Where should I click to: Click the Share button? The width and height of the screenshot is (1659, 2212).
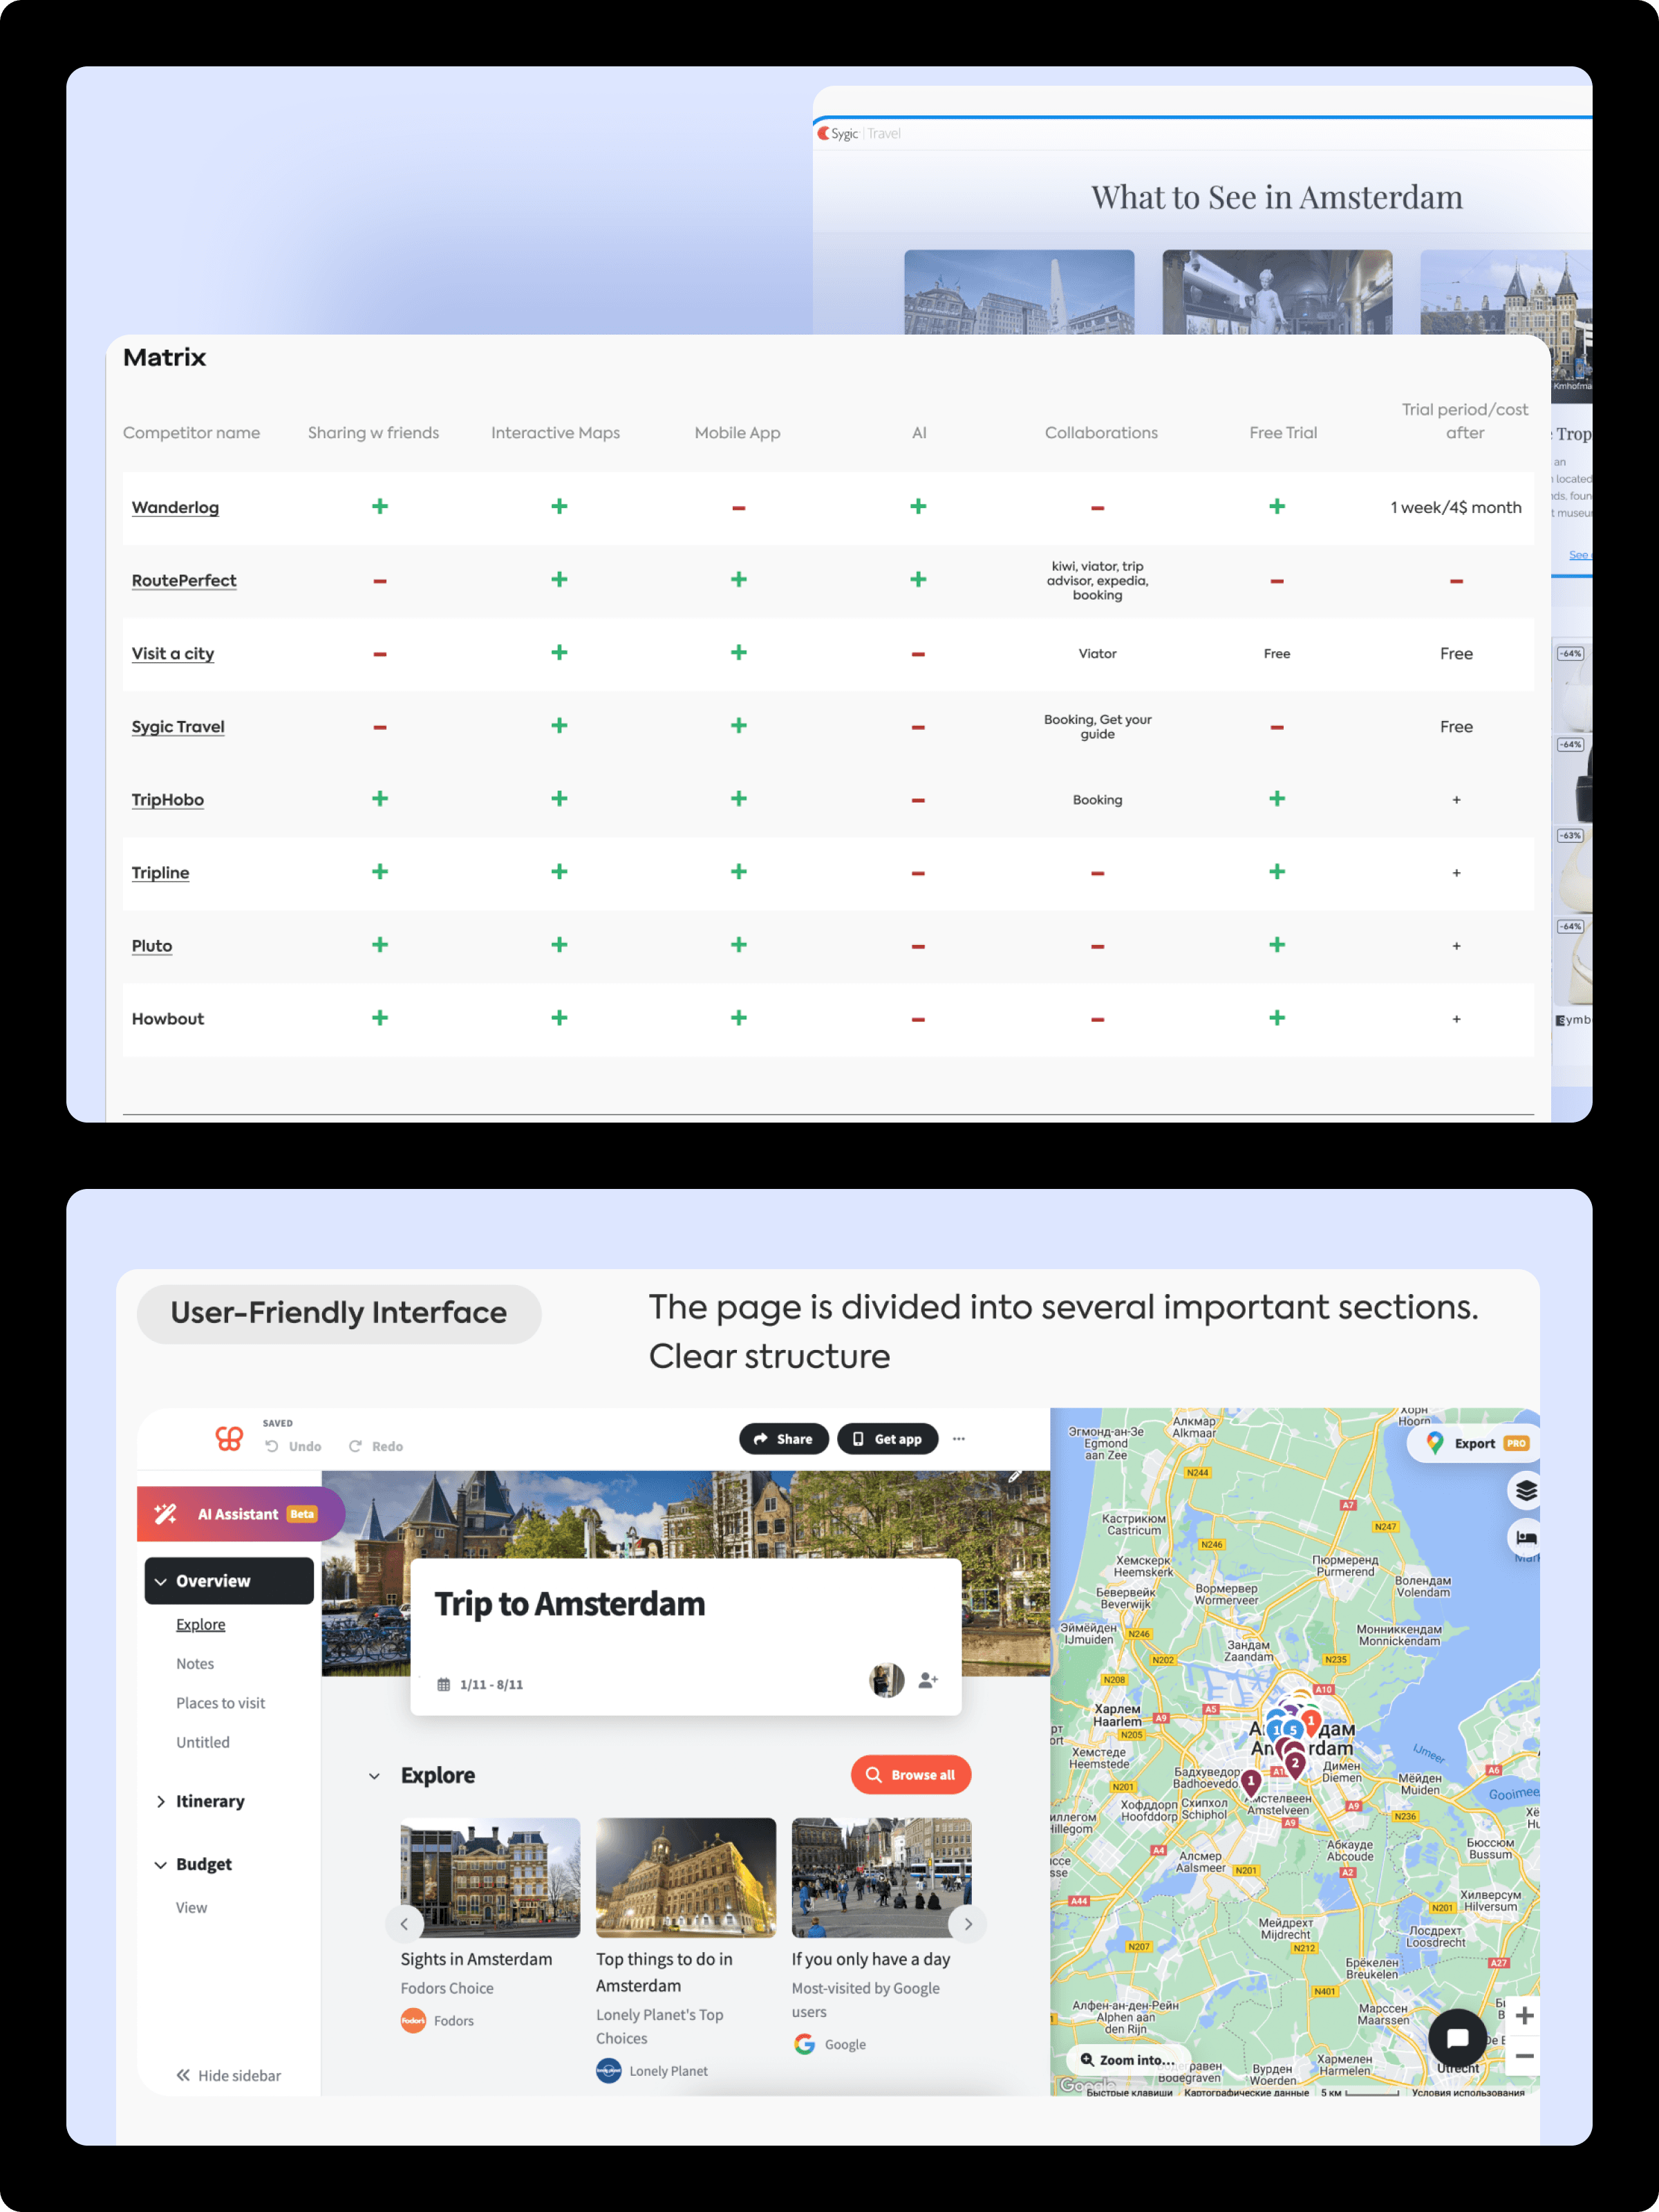783,1439
